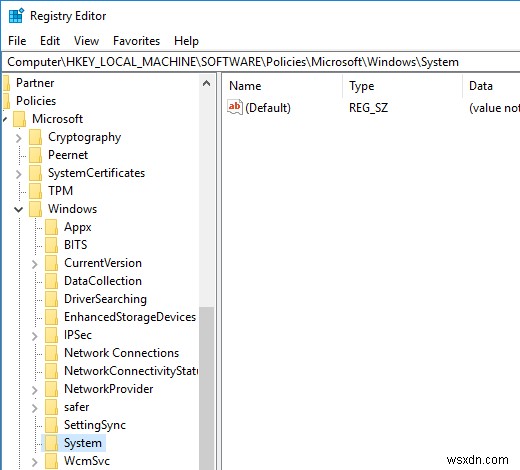Expand the NetworkProvider key

pos(35,390)
